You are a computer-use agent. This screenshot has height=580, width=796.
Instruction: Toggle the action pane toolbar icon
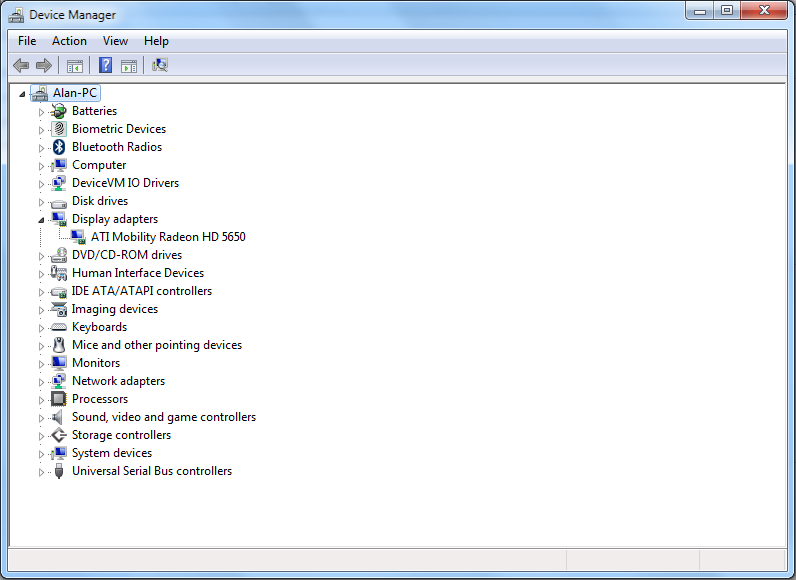pos(129,65)
